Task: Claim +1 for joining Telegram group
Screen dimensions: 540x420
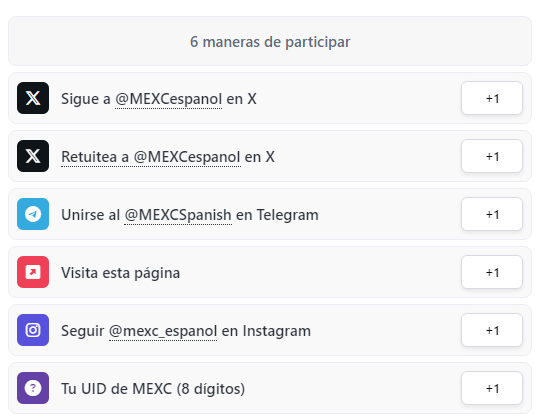Action: coord(492,214)
